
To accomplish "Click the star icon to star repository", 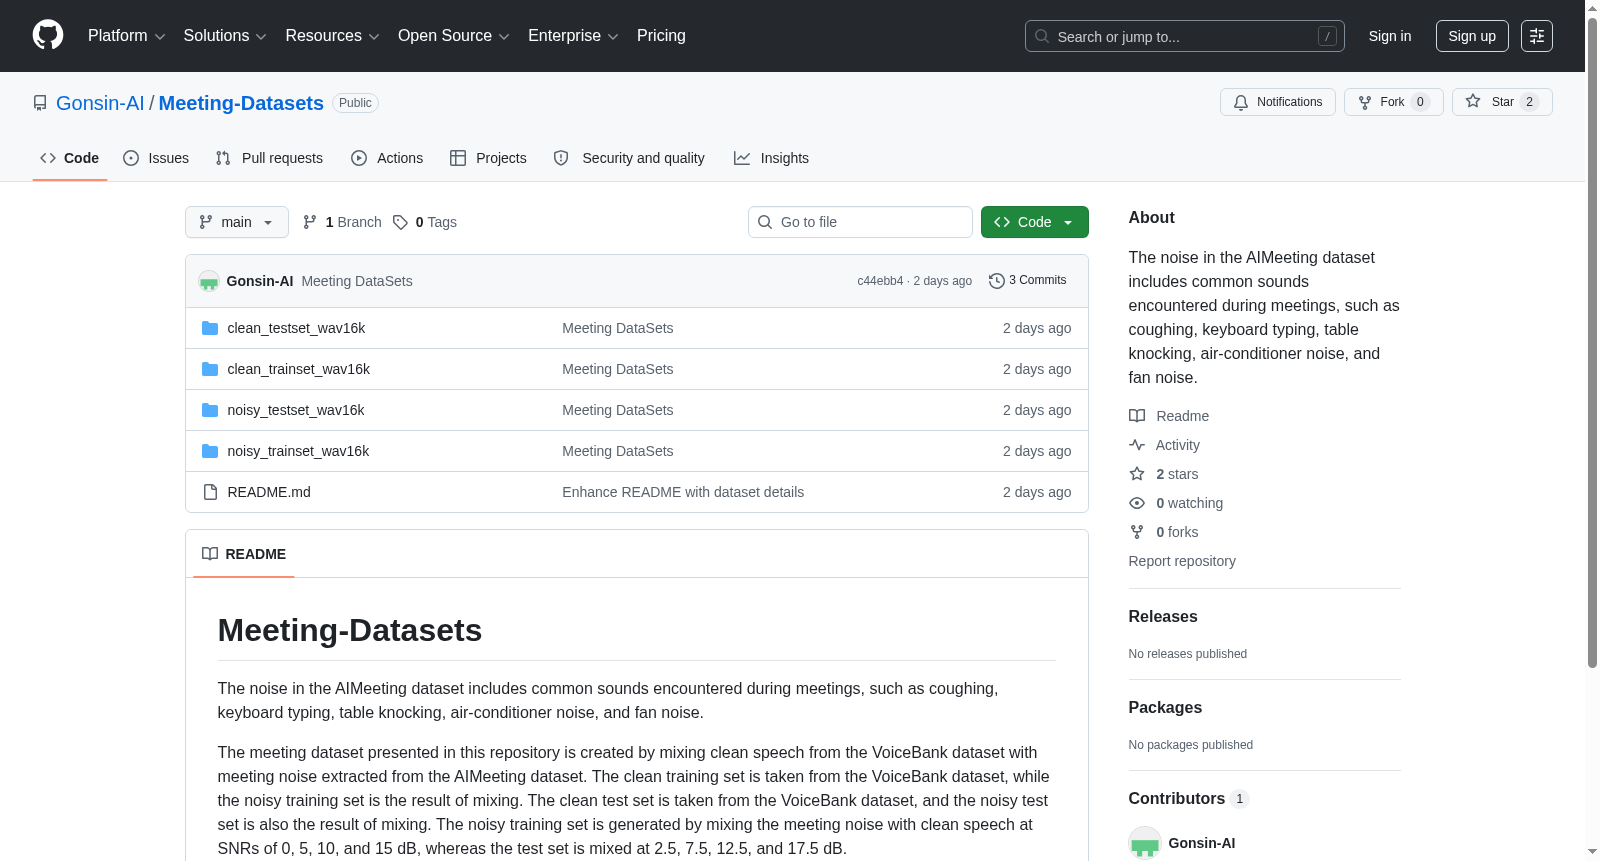I will tap(1473, 101).
